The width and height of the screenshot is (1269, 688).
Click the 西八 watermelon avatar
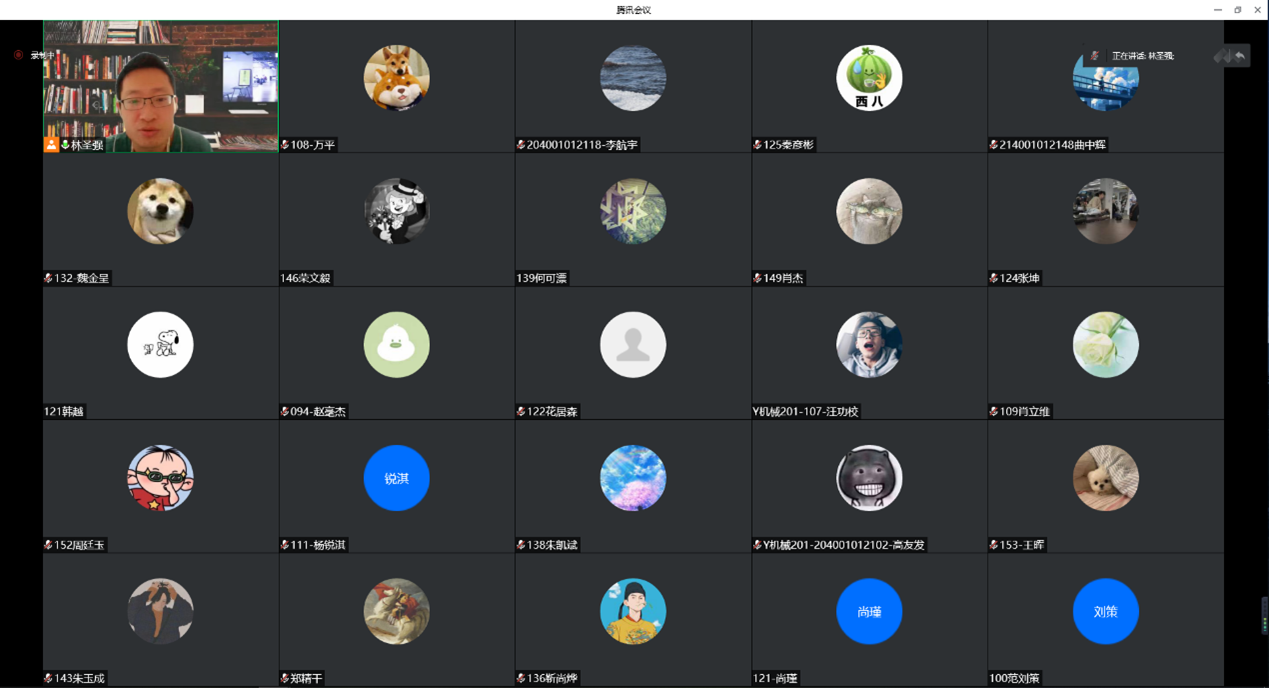869,78
